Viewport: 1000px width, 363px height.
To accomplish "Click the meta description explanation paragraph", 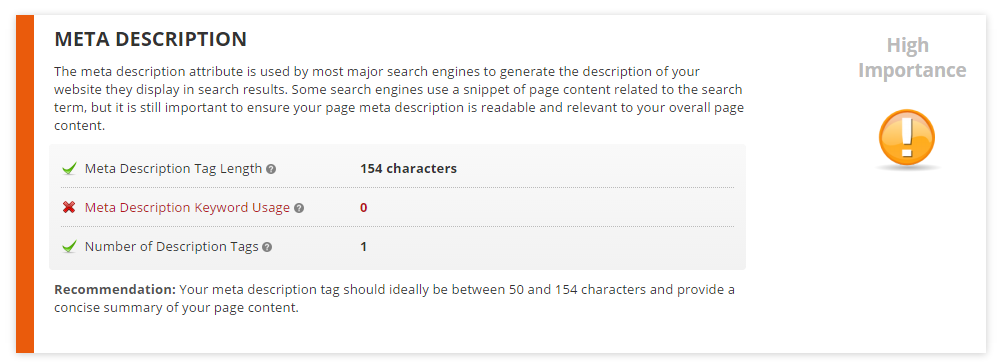I will pos(399,98).
